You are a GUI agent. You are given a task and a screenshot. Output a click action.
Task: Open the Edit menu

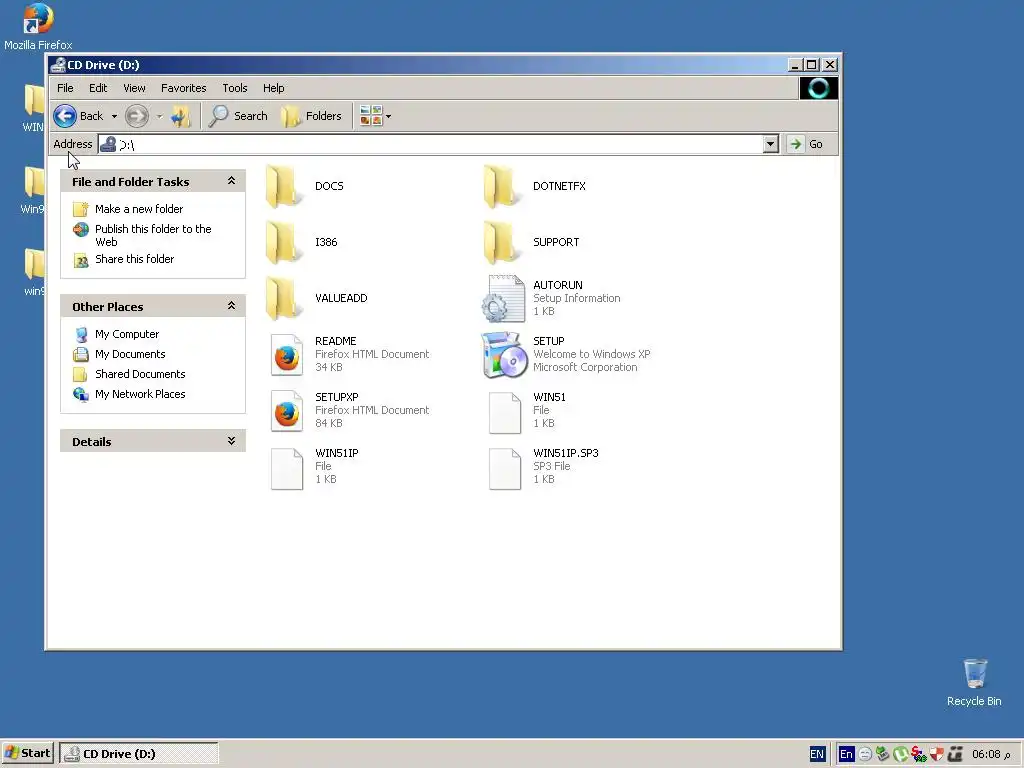point(98,88)
